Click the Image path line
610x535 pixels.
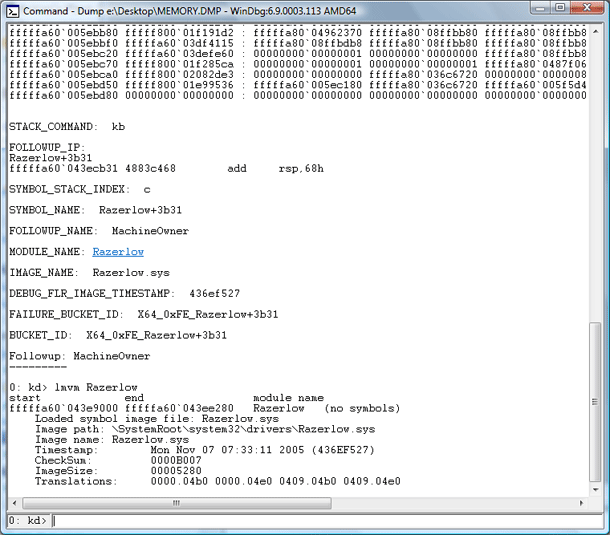pos(205,429)
